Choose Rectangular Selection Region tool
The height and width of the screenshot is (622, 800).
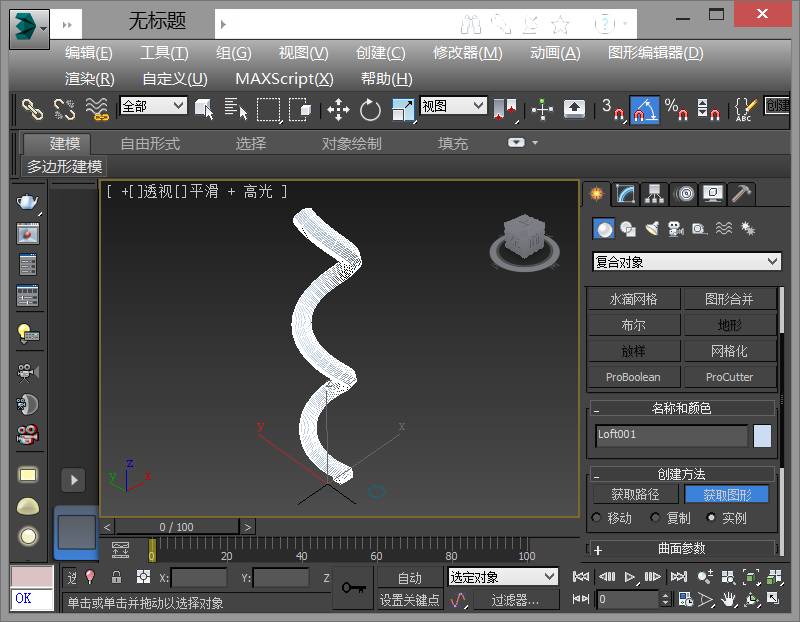click(x=268, y=109)
